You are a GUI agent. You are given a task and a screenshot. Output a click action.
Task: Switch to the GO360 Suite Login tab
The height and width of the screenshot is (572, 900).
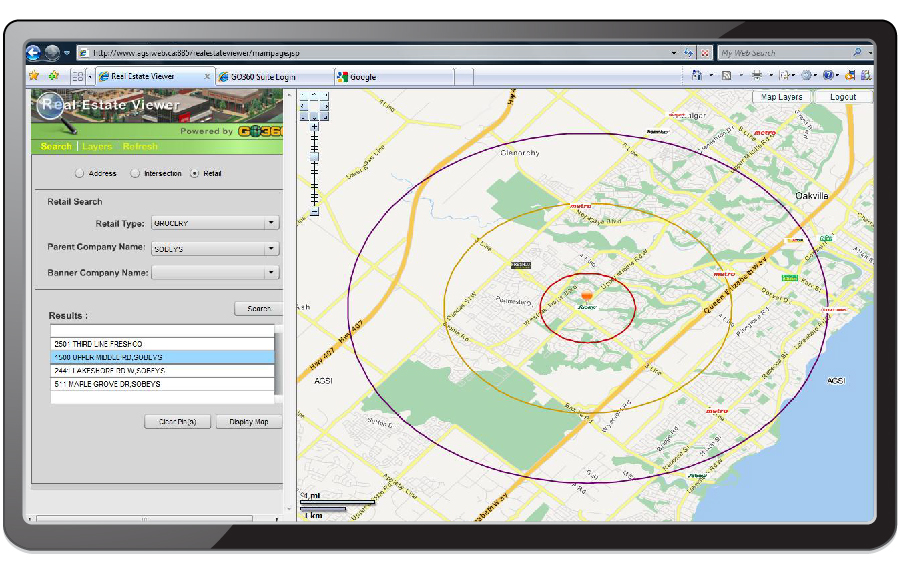coord(275,77)
